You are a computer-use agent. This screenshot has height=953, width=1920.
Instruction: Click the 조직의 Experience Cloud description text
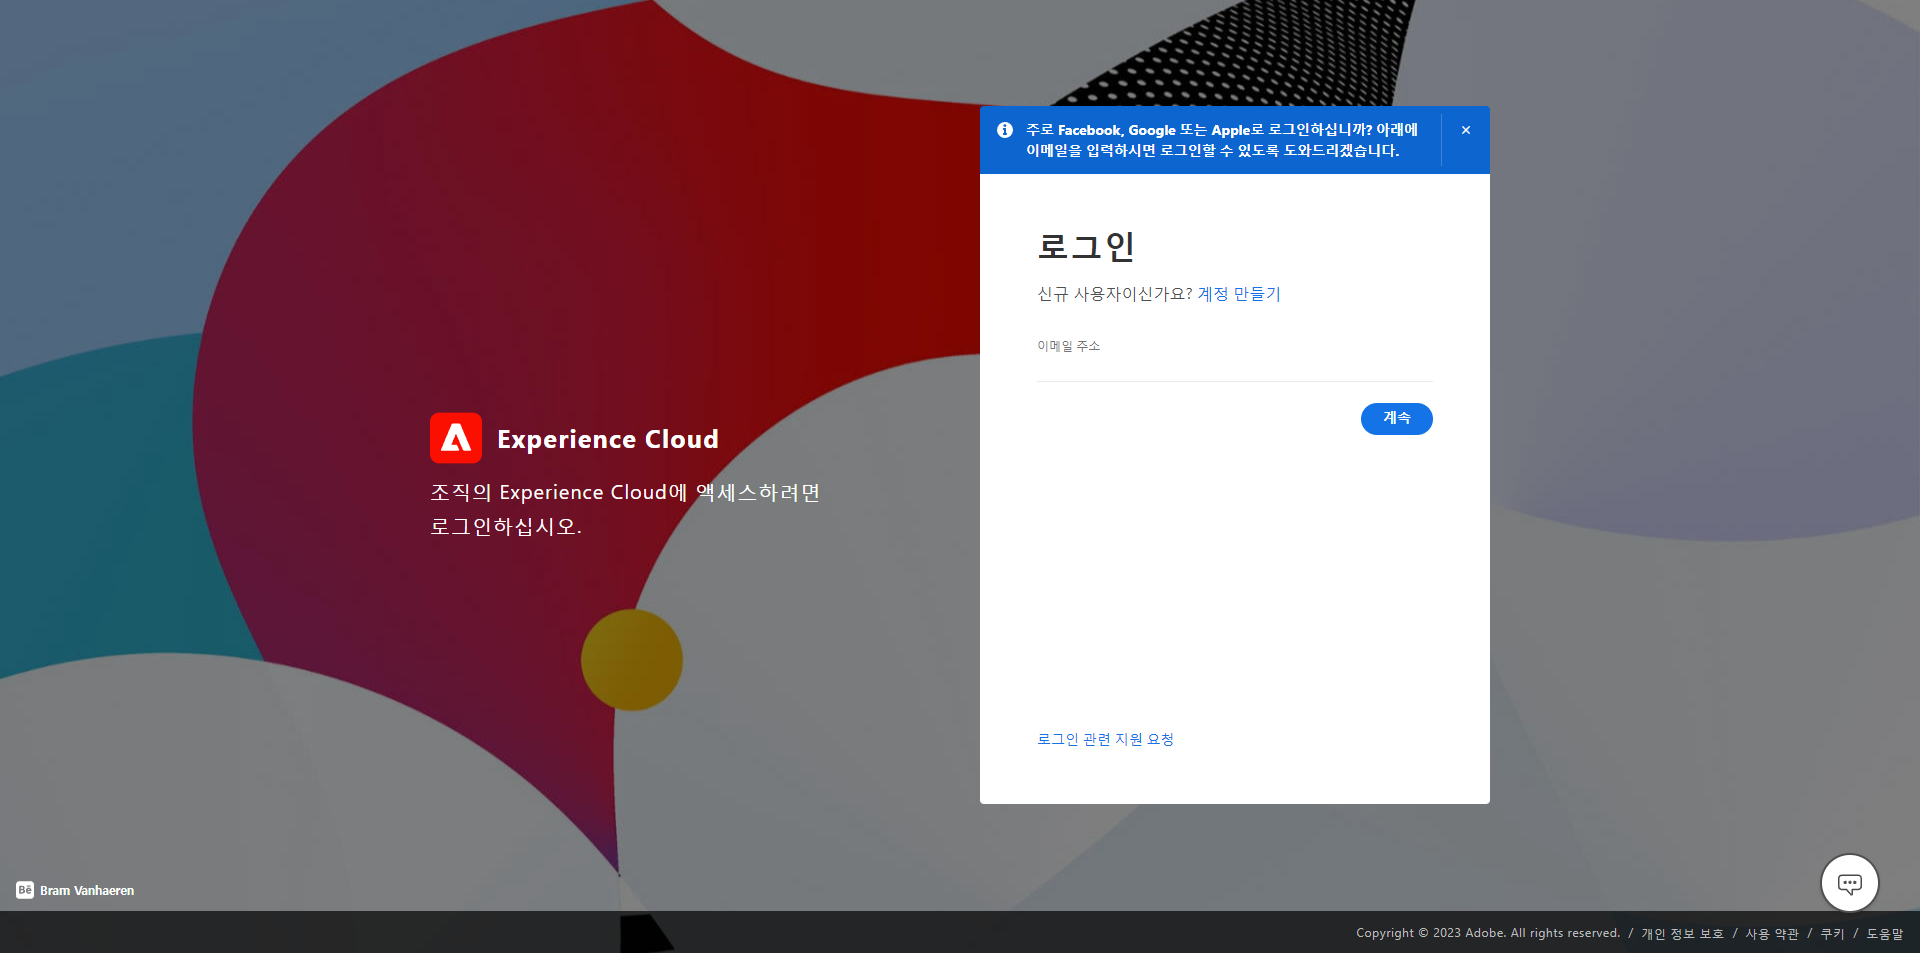625,509
